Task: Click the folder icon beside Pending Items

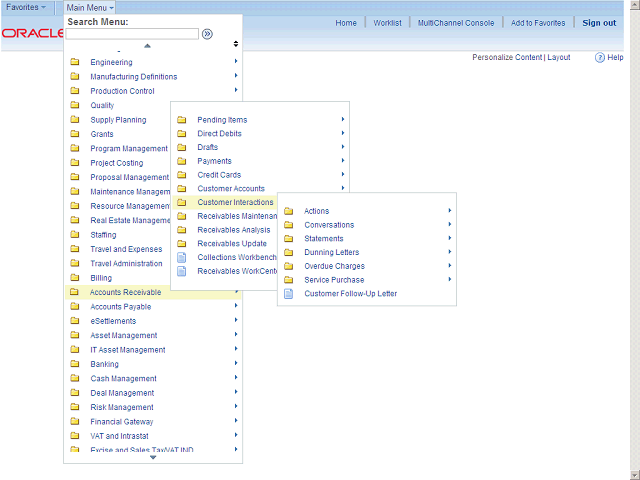Action: [x=181, y=120]
